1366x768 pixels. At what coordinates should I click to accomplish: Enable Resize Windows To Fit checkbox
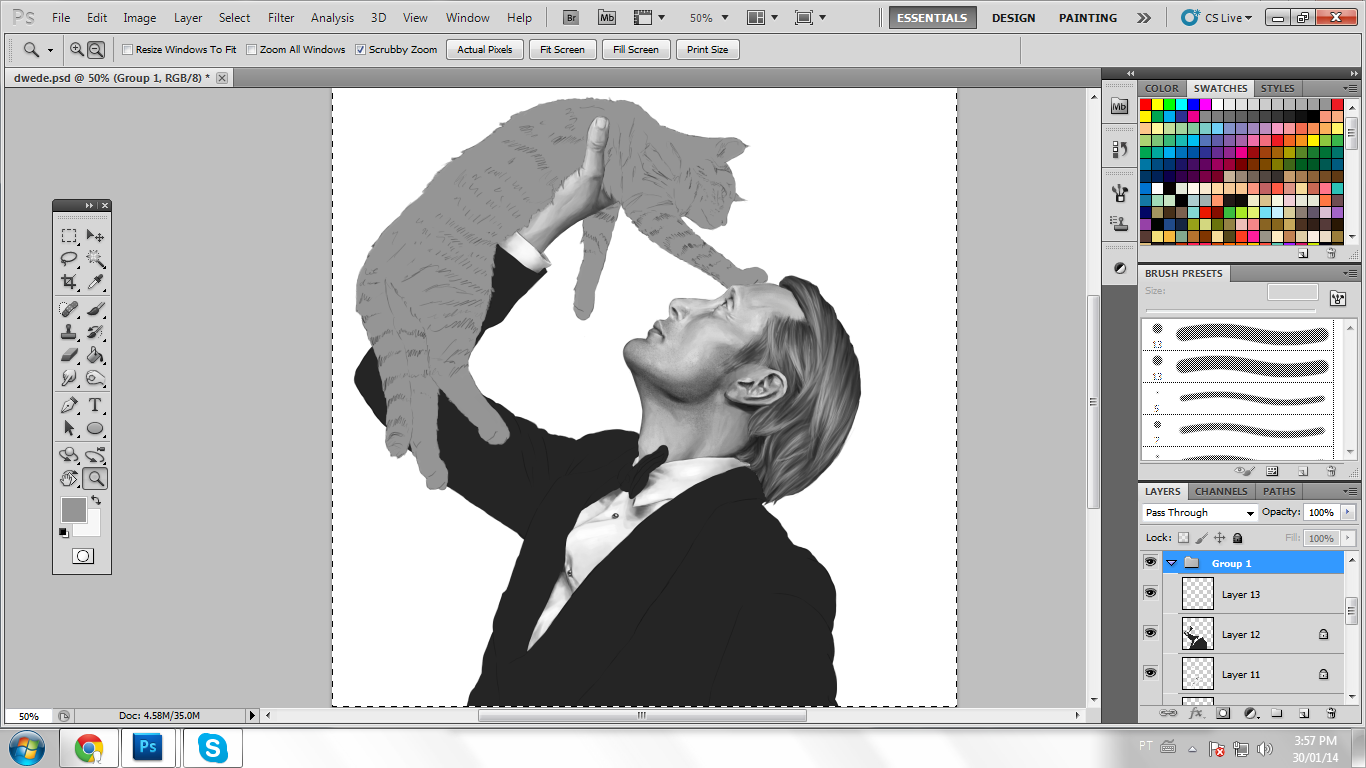[x=127, y=49]
